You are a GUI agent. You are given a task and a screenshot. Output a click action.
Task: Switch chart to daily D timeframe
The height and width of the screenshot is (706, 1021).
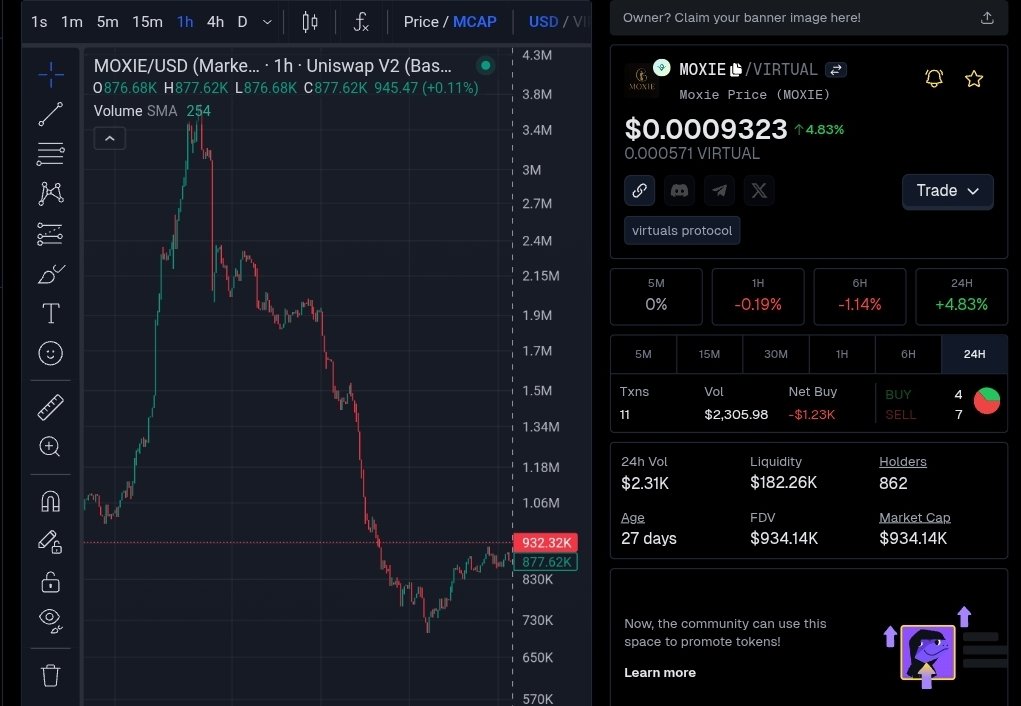242,22
